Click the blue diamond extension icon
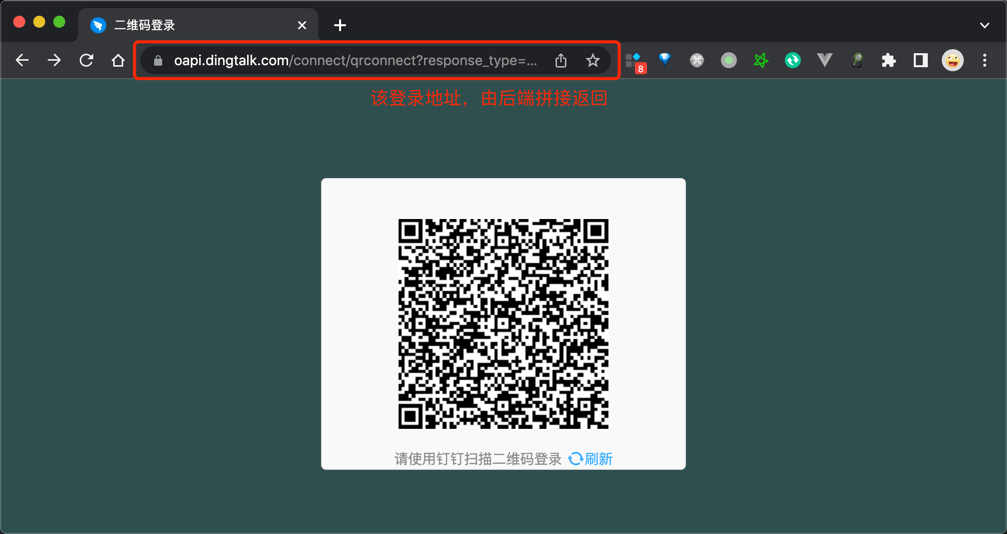The height and width of the screenshot is (534, 1007). pyautogui.click(x=665, y=60)
